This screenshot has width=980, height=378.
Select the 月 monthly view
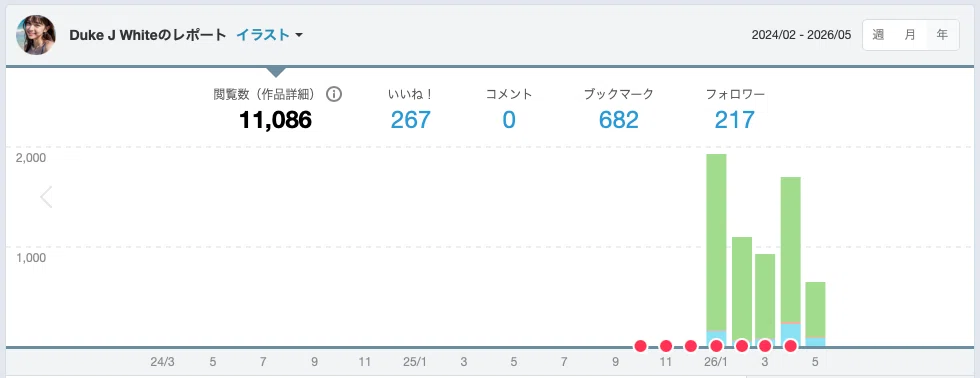pos(911,35)
